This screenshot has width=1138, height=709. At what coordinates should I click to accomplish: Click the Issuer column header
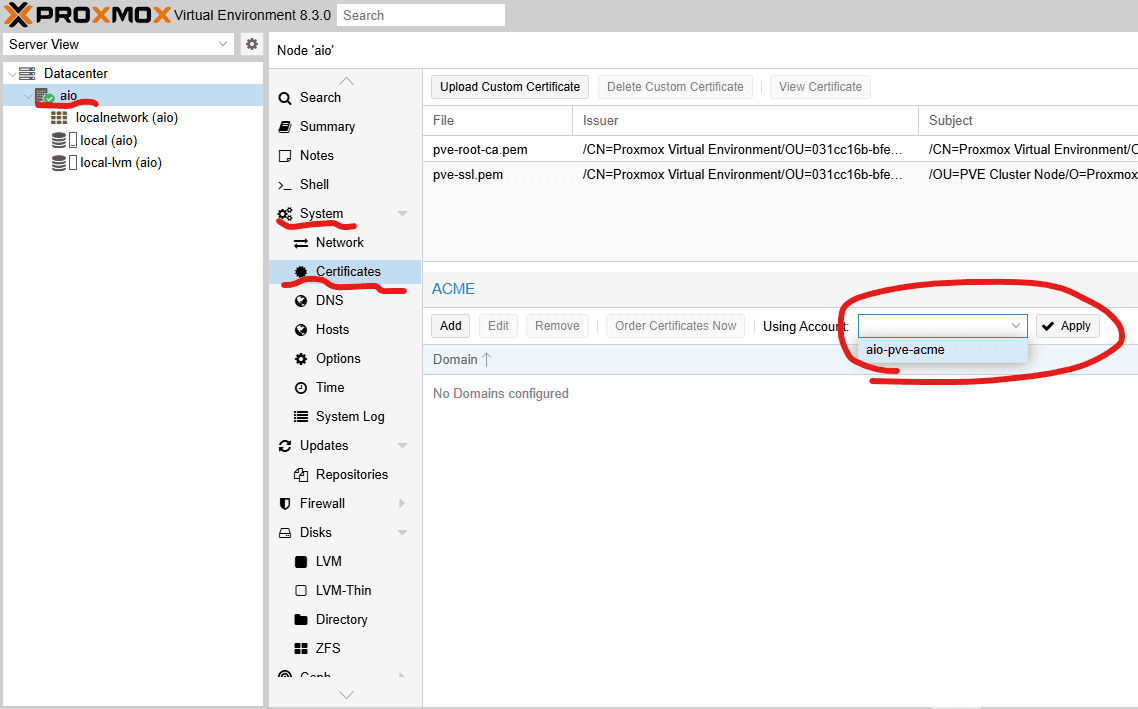745,120
